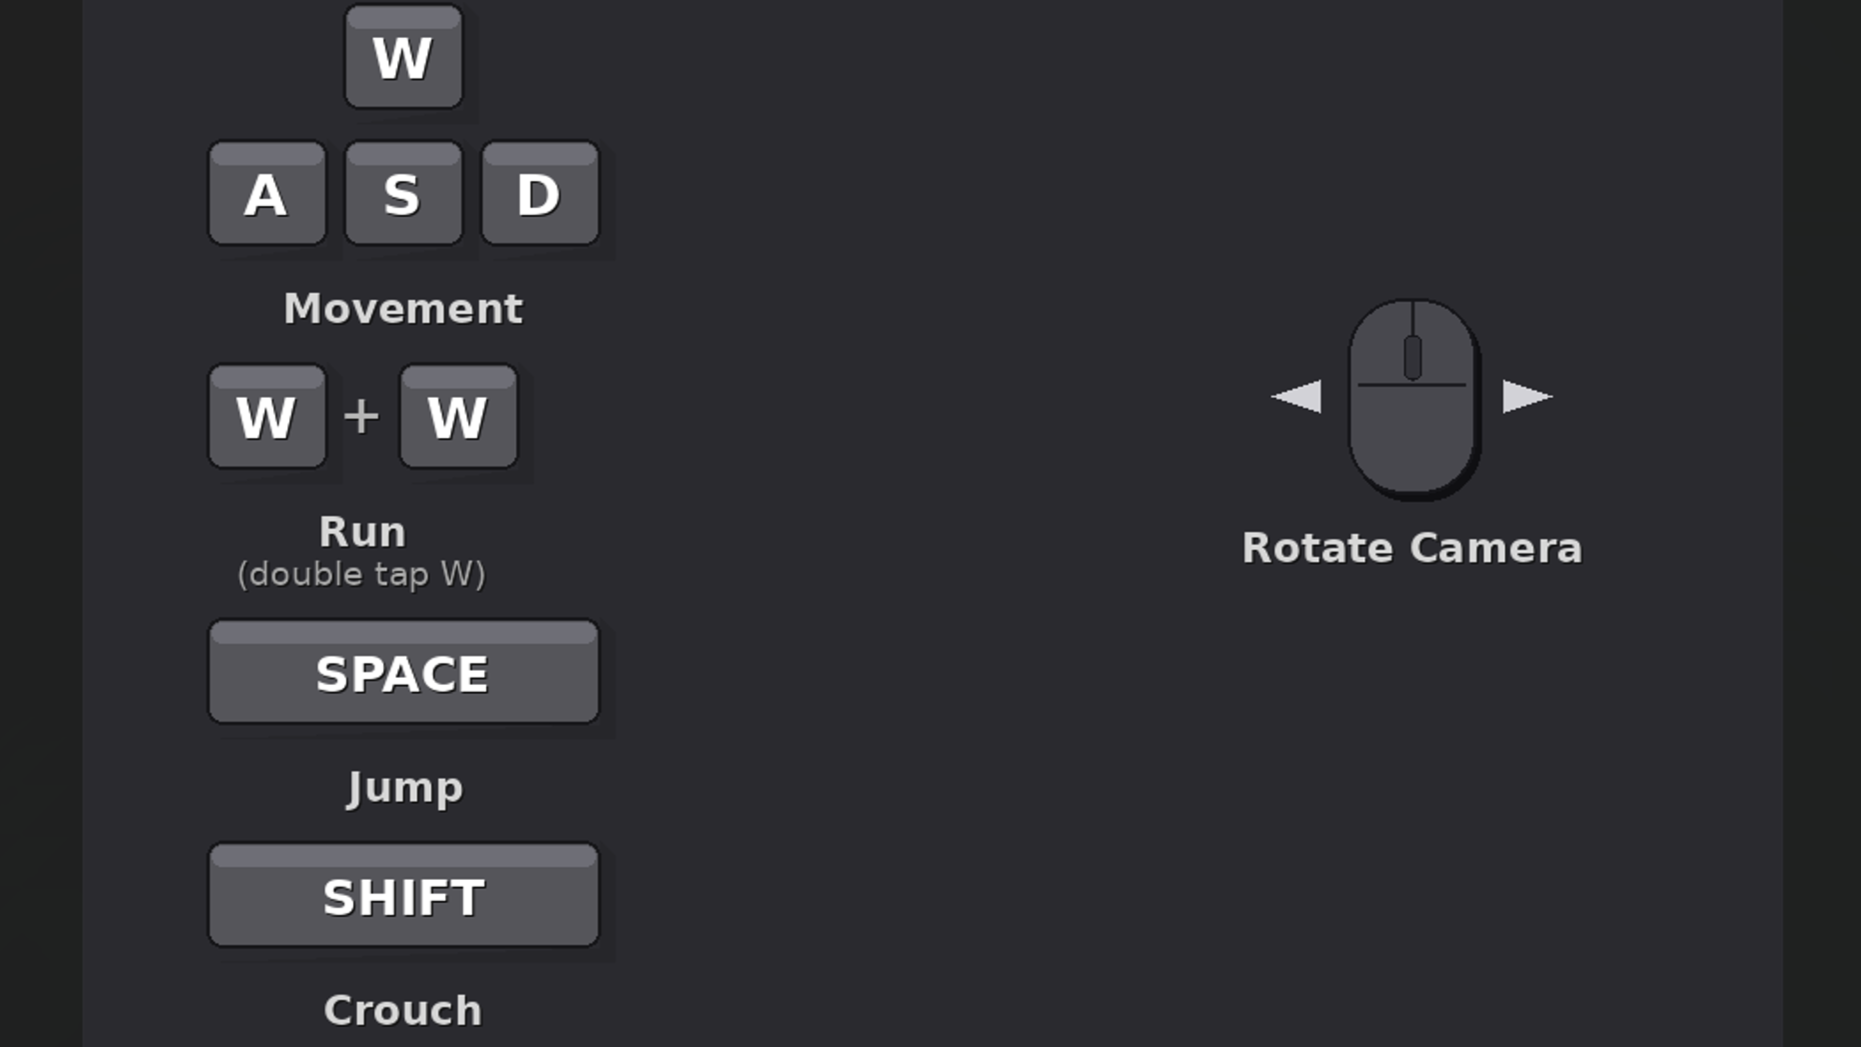Viewport: 1861px width, 1047px height.
Task: Click the left button of the mouse icon
Action: 1381,346
